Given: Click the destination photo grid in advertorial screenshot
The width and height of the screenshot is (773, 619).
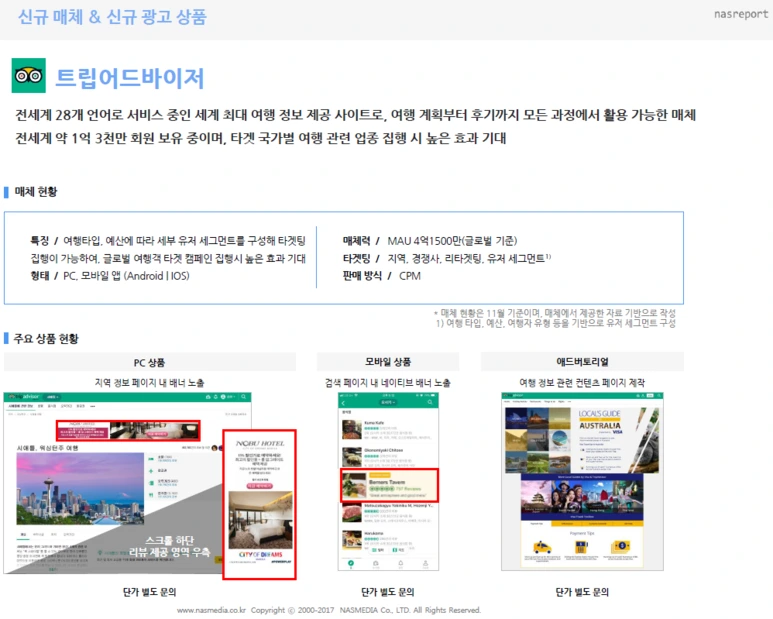Looking at the screenshot, I should [538, 440].
